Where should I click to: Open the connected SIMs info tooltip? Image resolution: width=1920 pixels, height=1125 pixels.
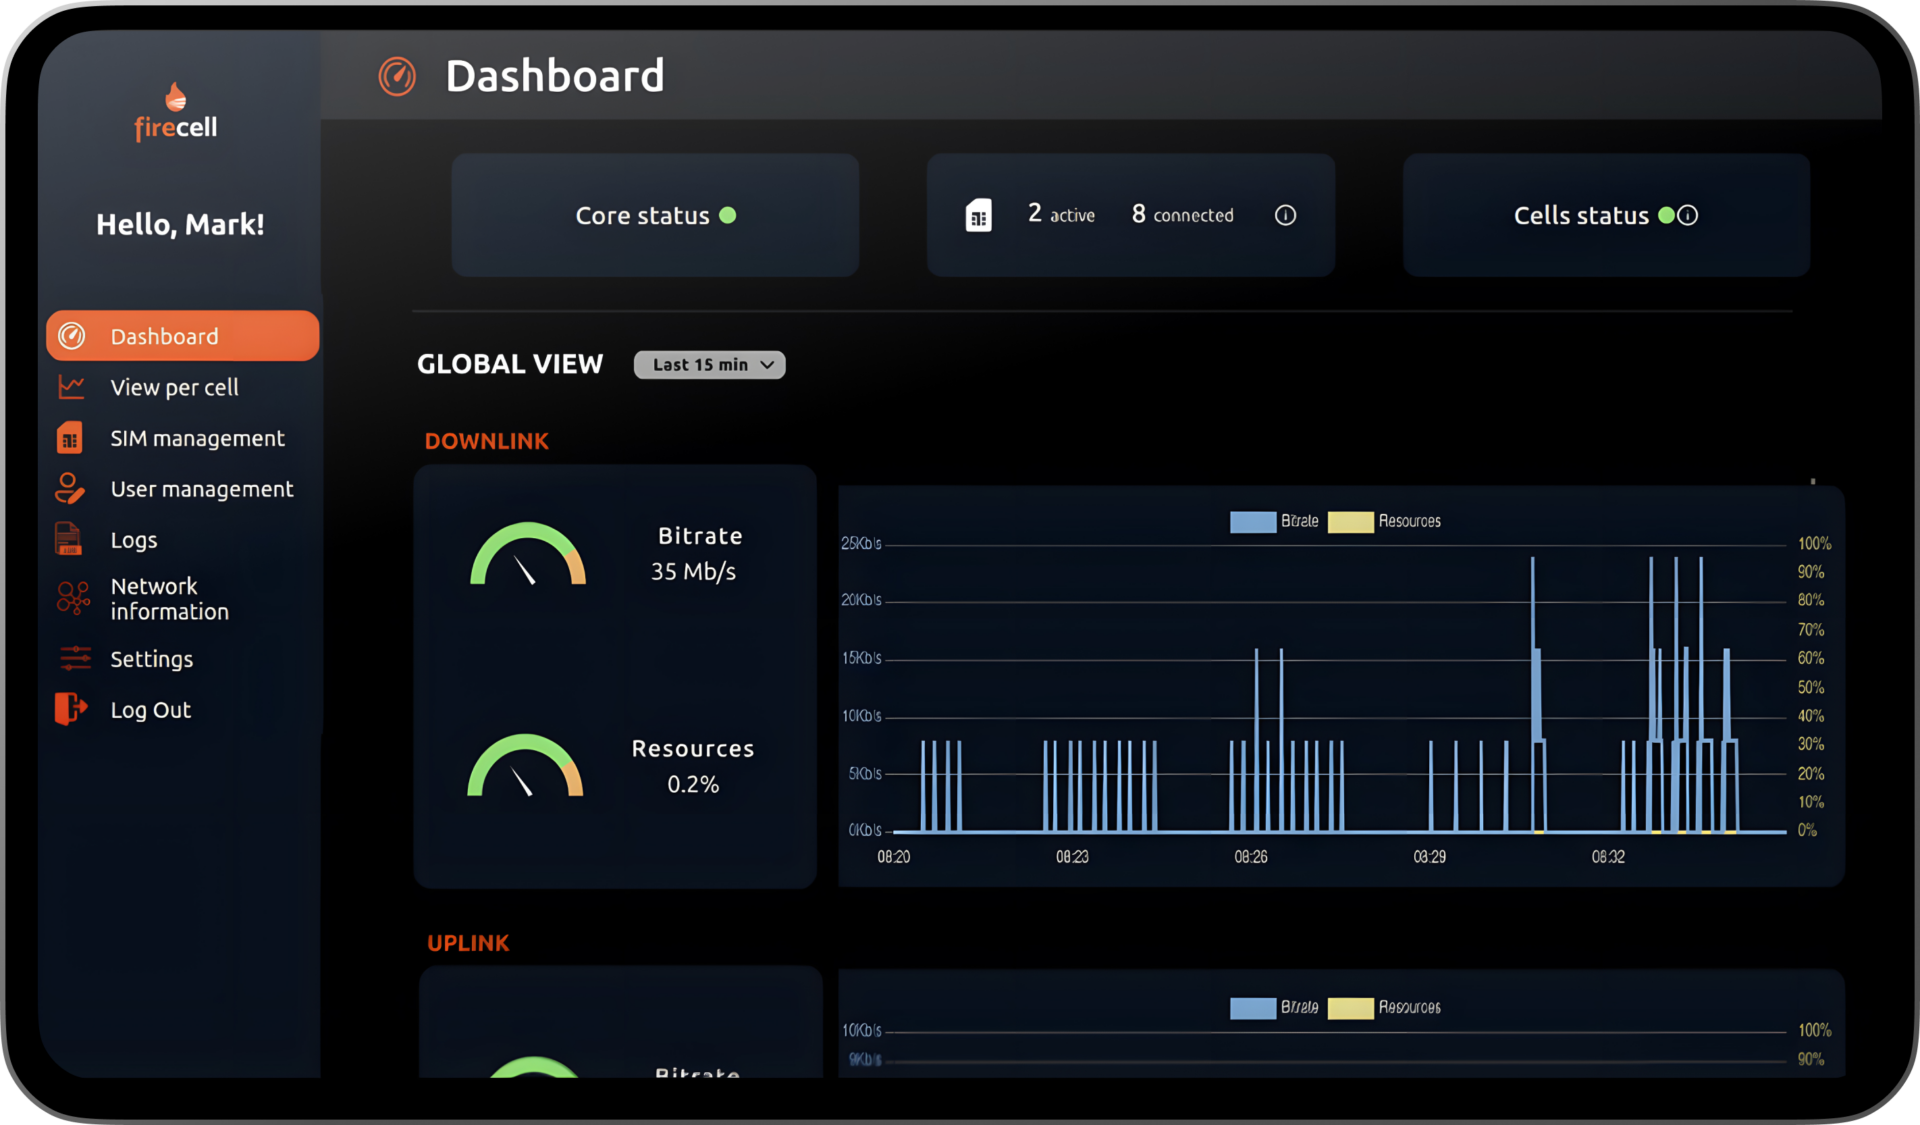pyautogui.click(x=1285, y=214)
